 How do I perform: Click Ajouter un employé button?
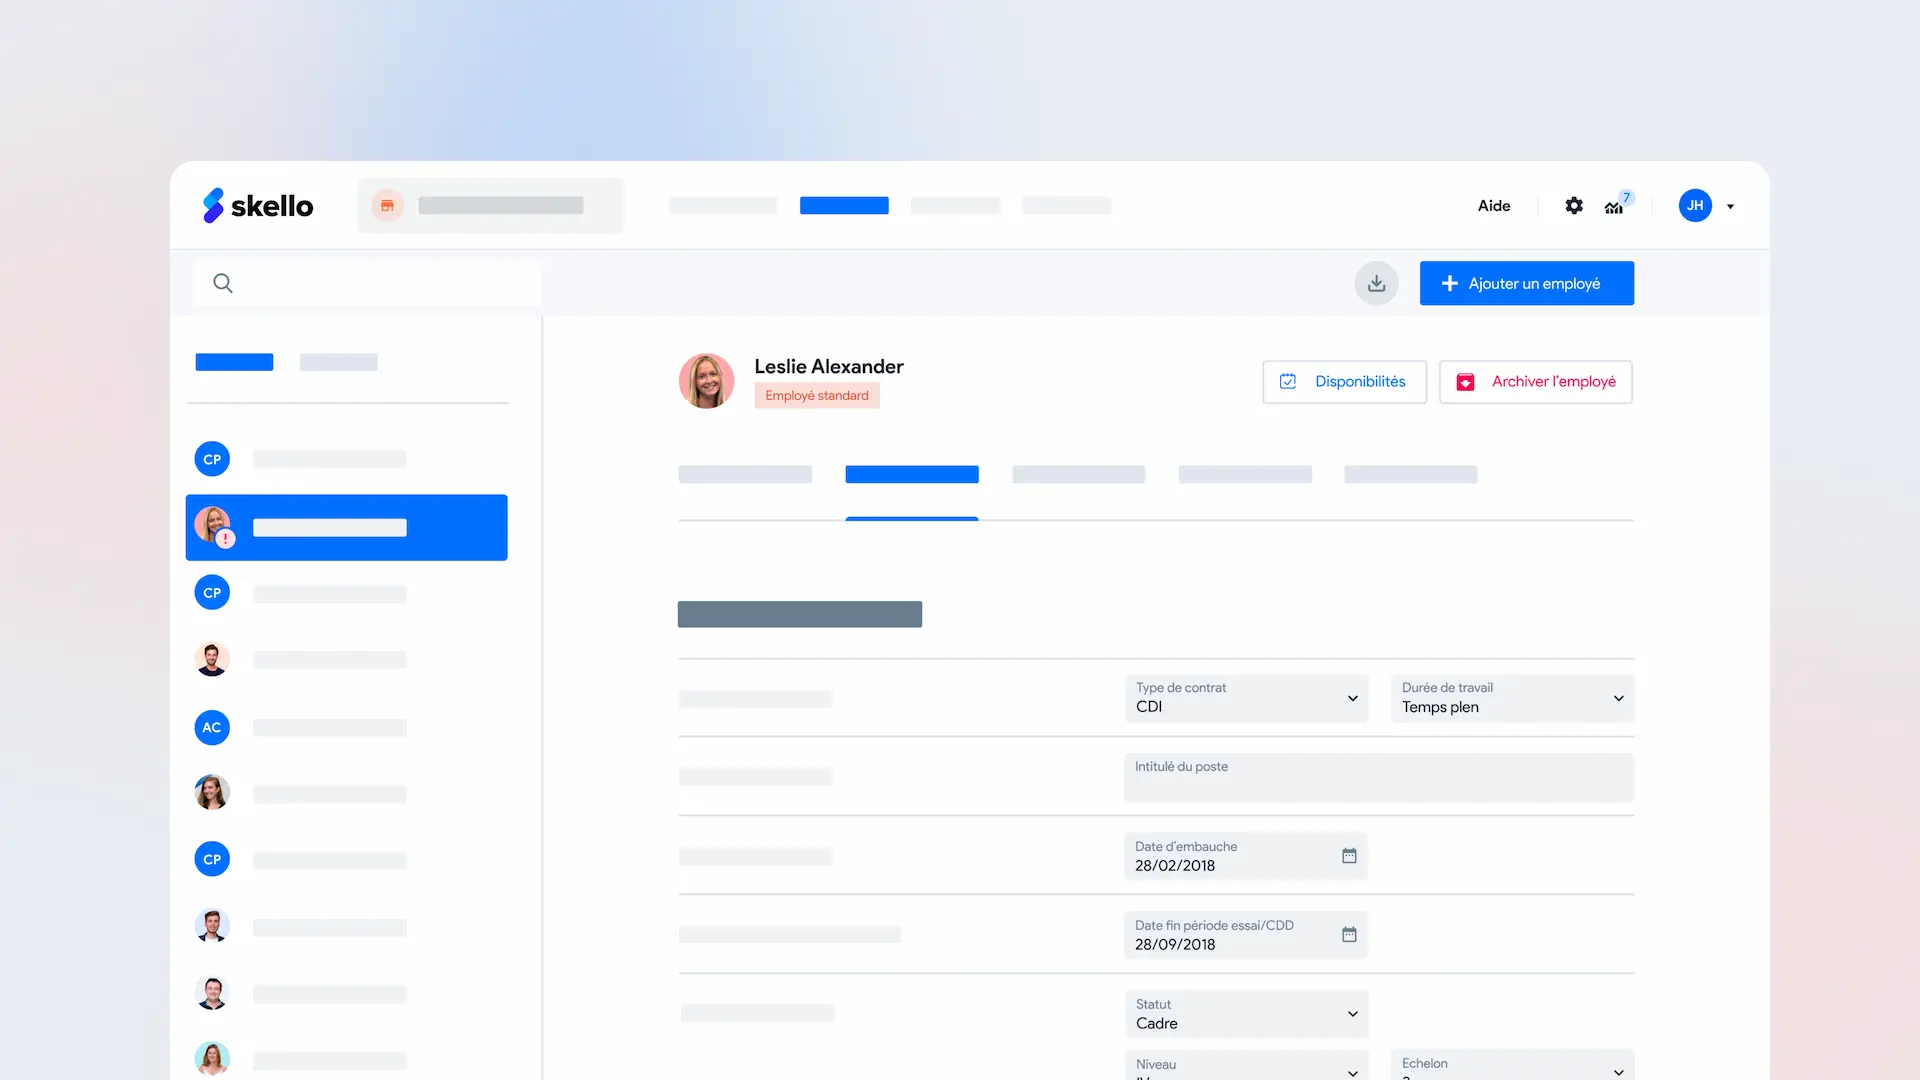pos(1526,283)
